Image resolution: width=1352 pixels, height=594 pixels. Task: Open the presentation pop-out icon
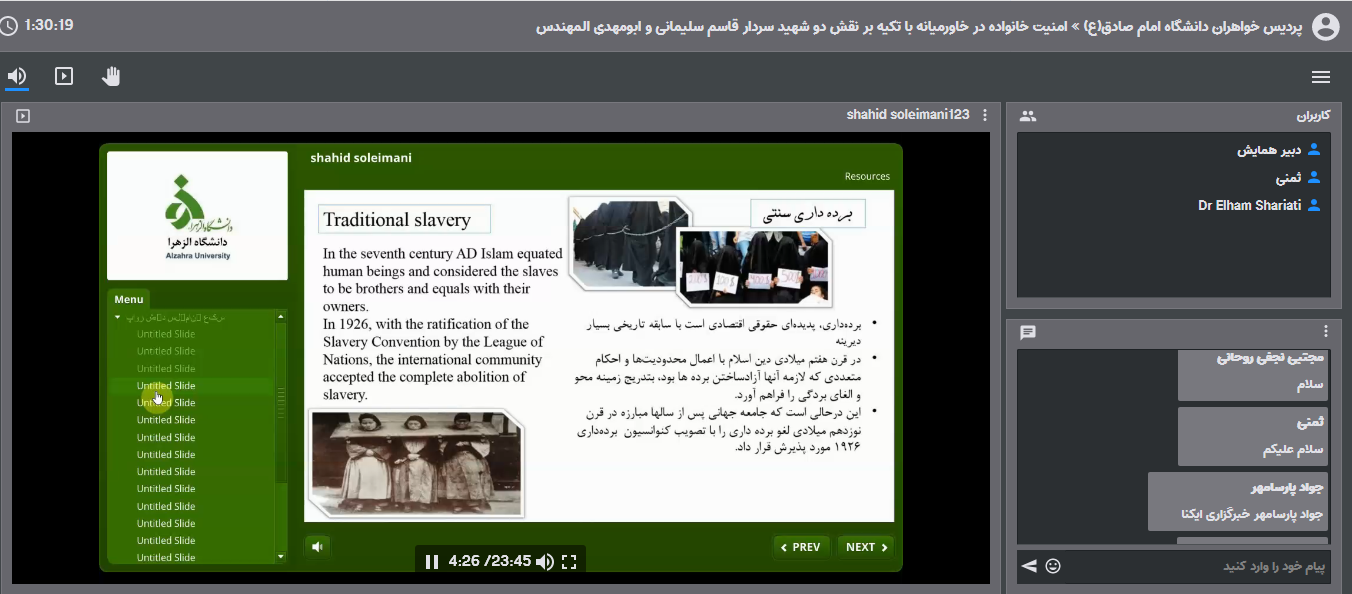tap(23, 115)
